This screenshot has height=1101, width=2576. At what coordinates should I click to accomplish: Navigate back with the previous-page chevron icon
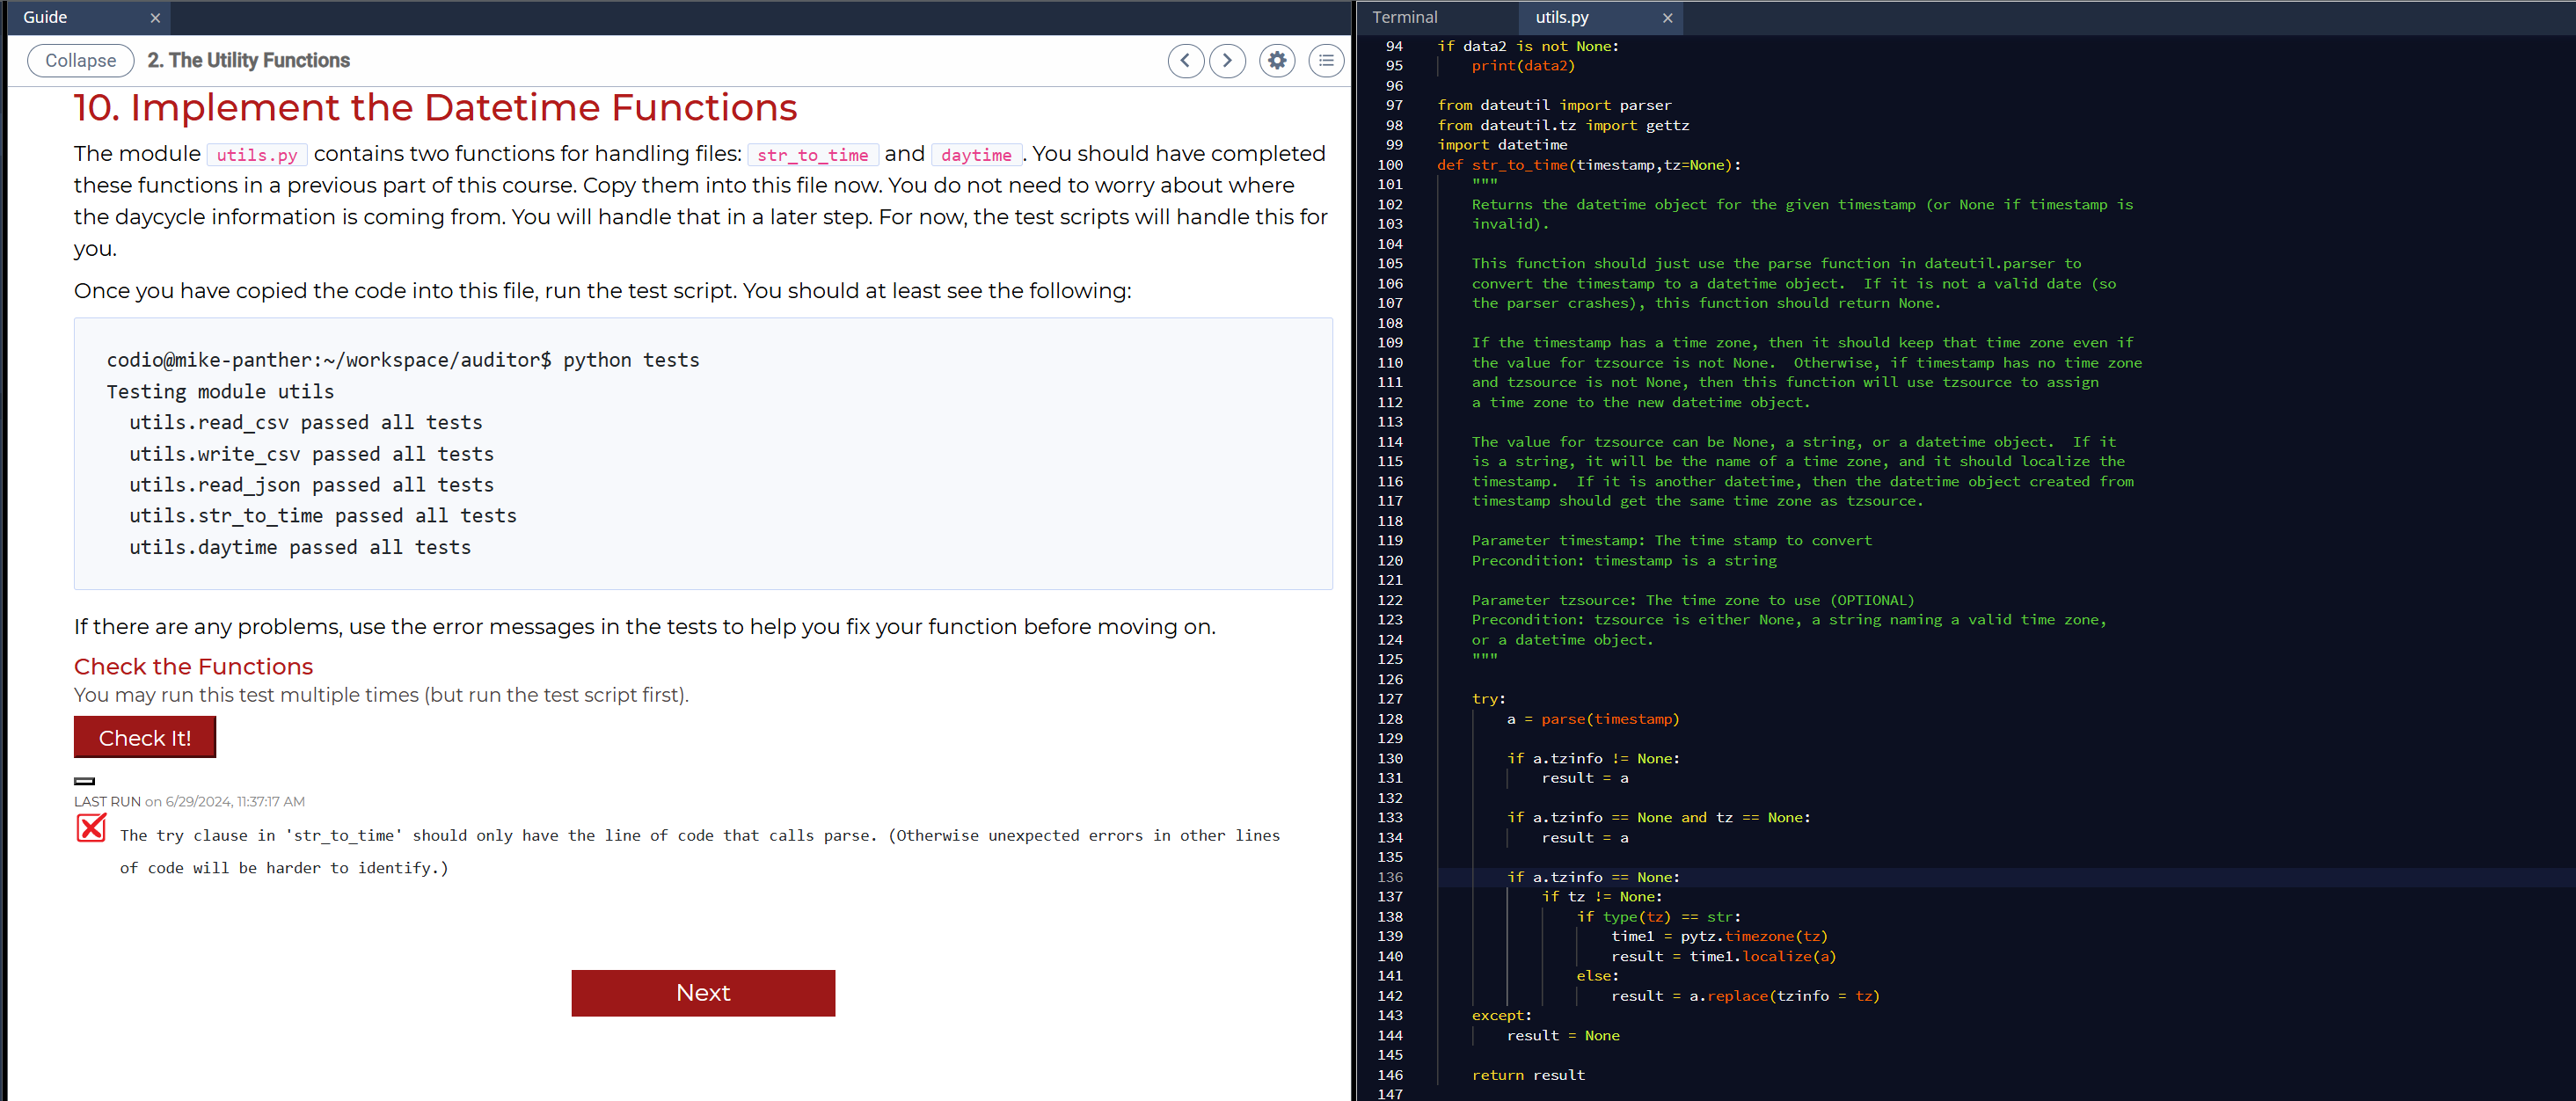coord(1186,60)
